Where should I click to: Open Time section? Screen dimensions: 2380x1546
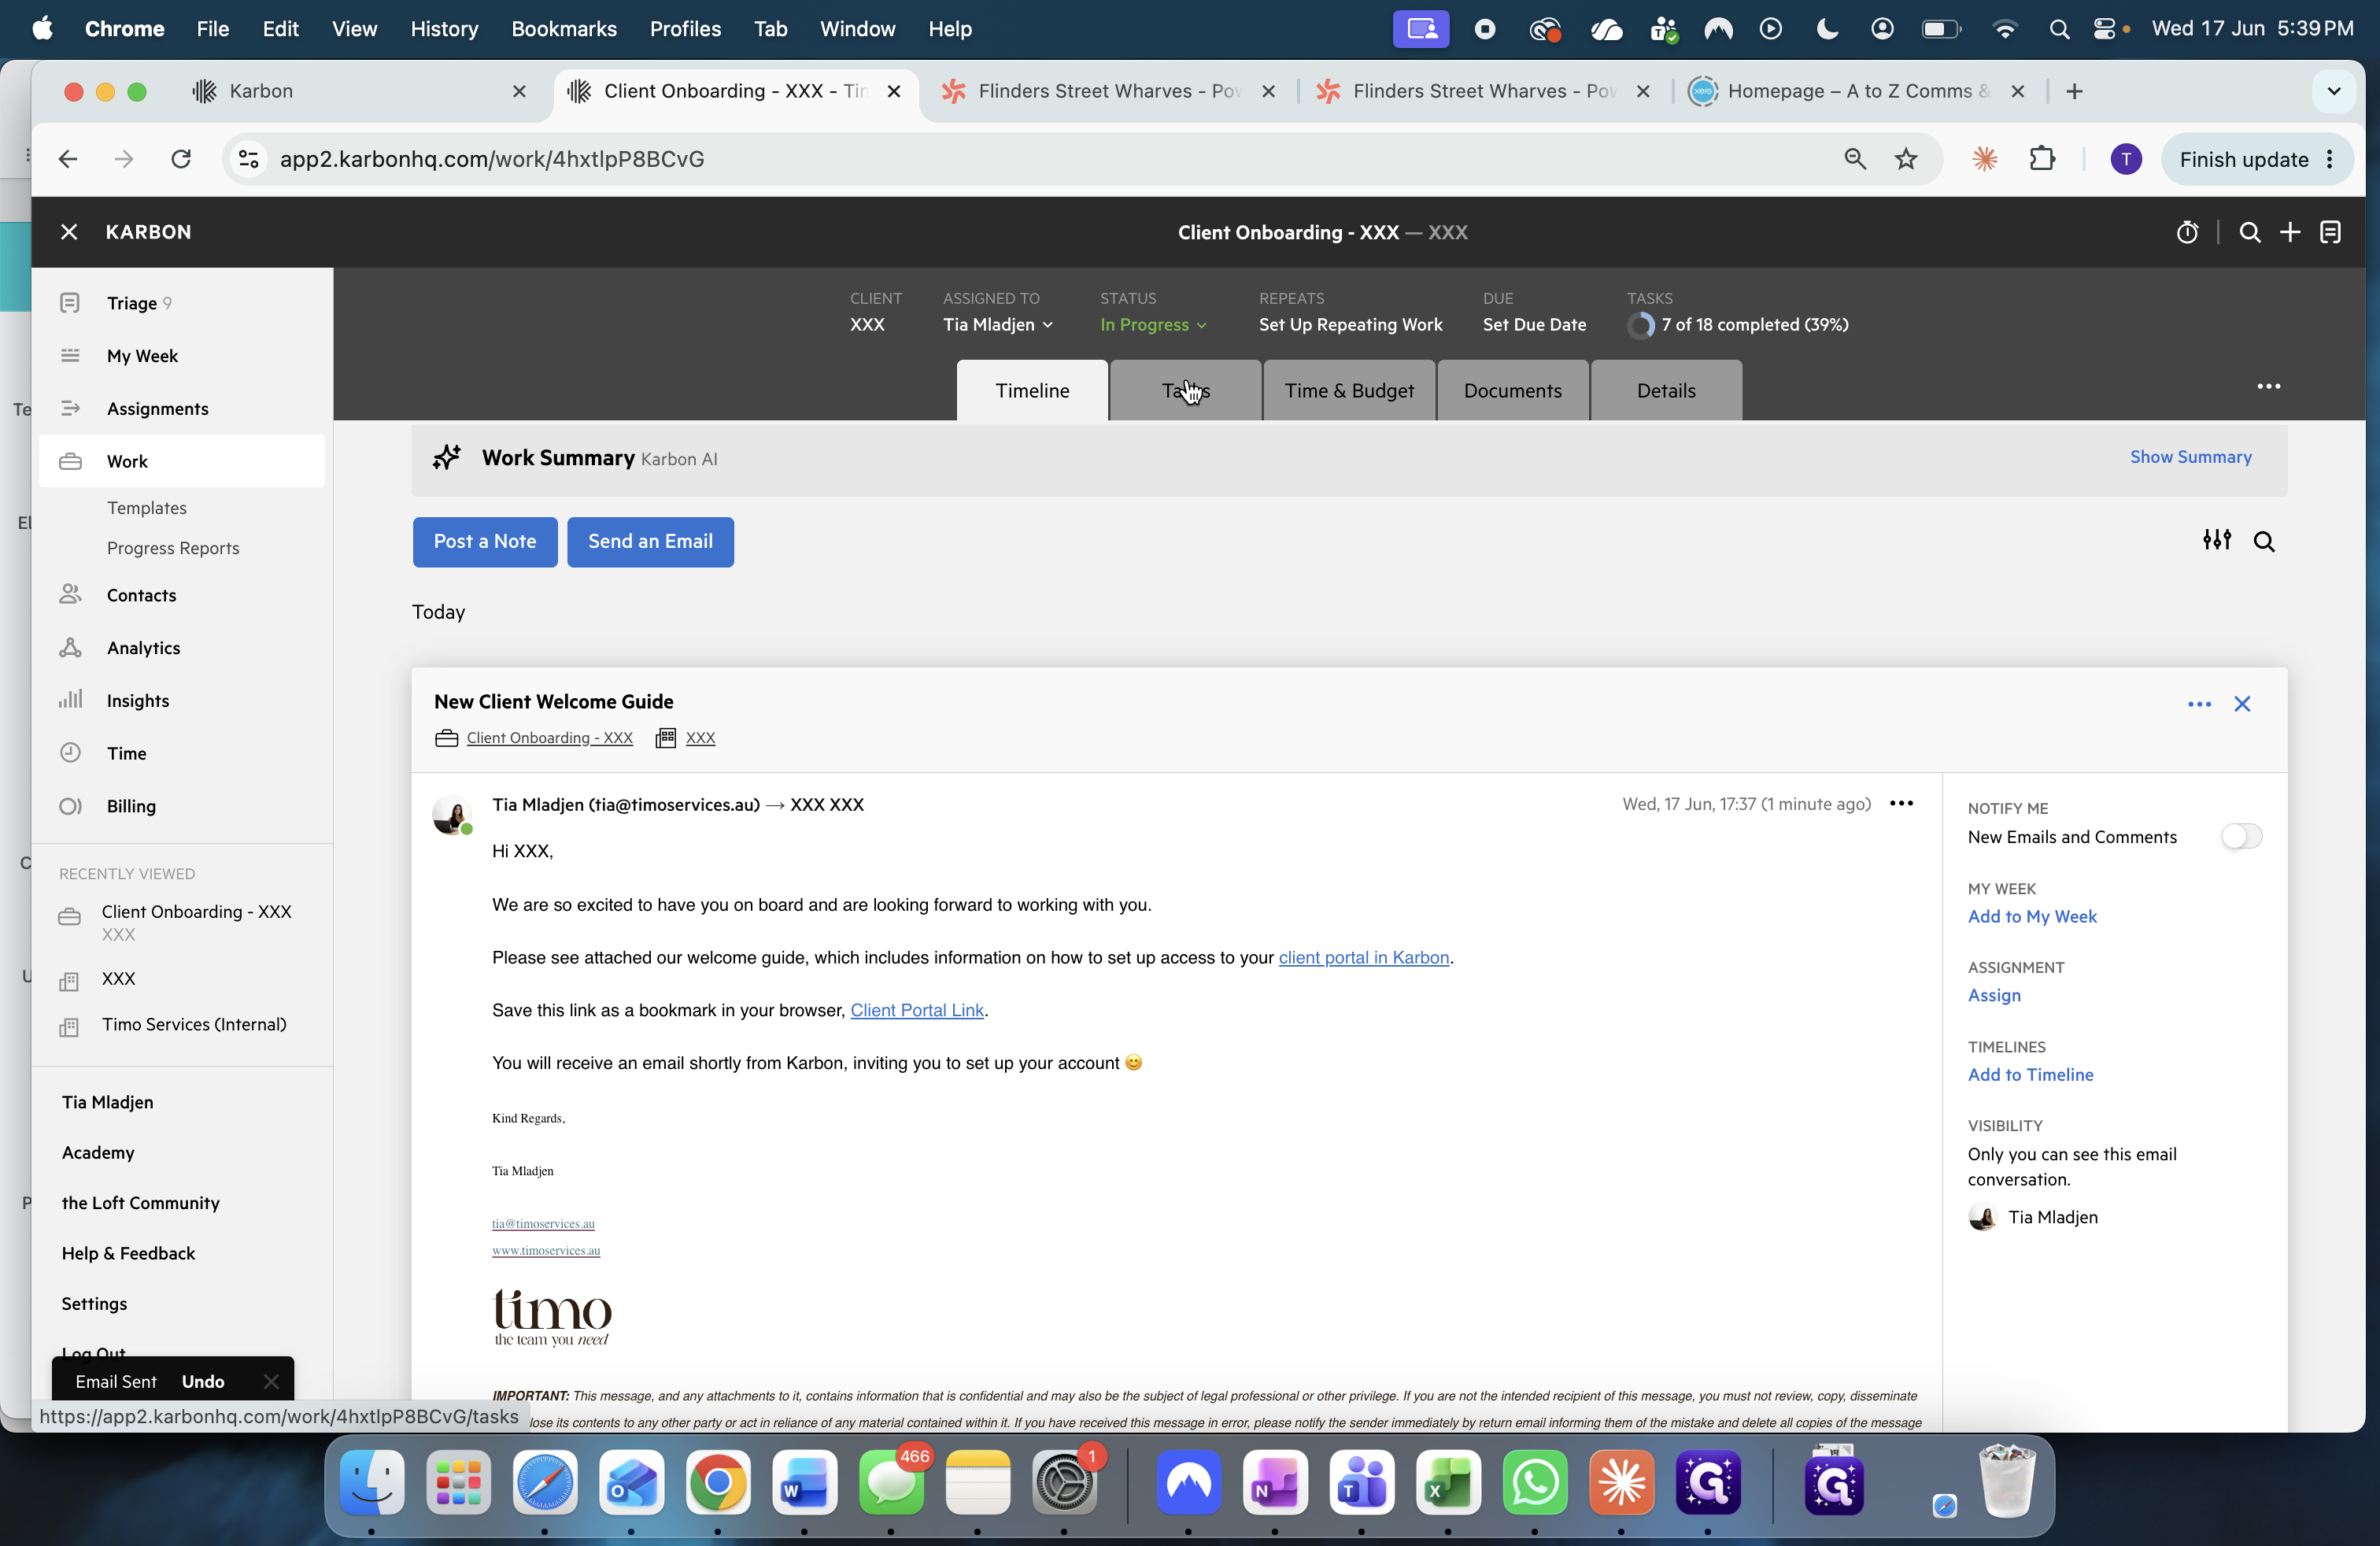coord(182,753)
